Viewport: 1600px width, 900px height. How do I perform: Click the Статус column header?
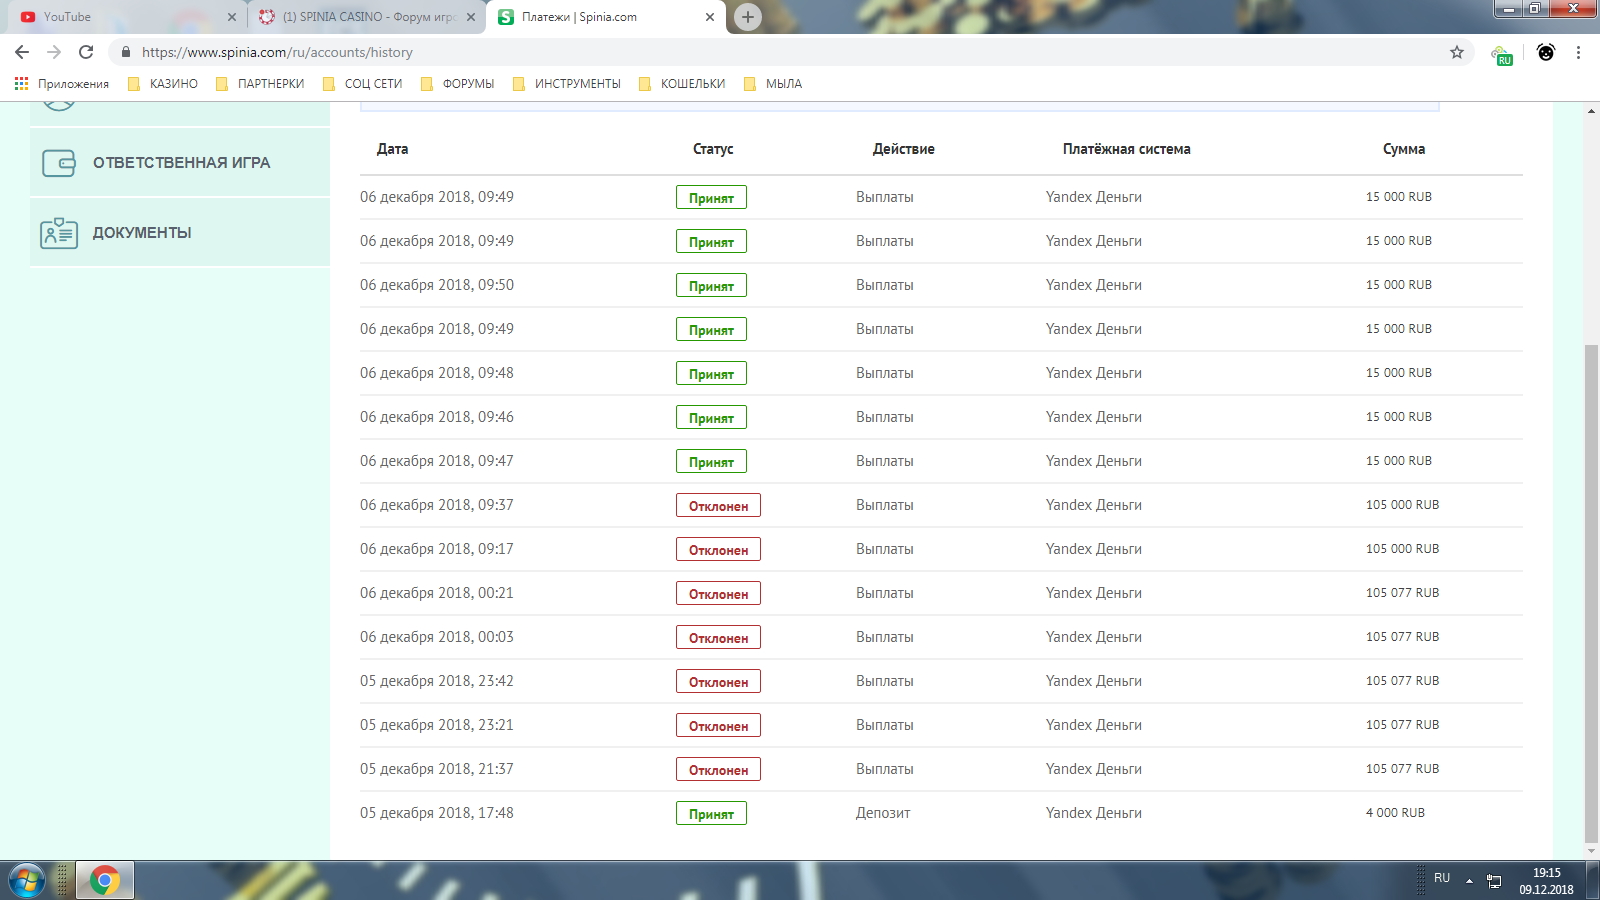713,149
